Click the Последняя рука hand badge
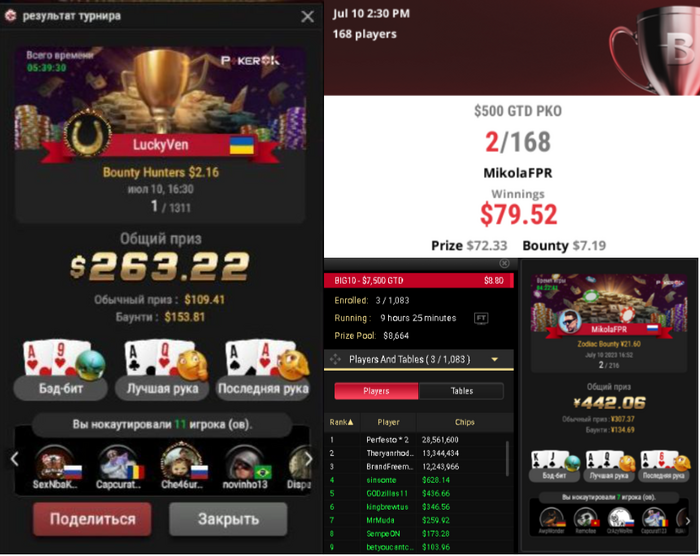The image size is (700, 556). click(x=263, y=388)
